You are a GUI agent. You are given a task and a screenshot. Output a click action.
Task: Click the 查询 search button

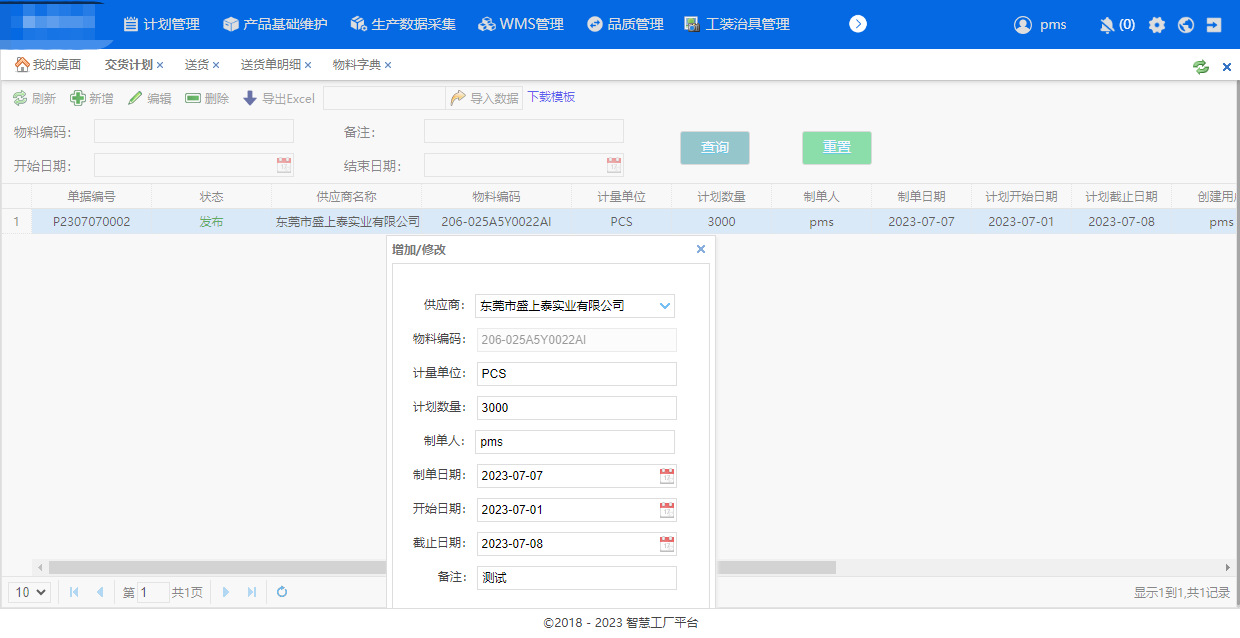tap(715, 148)
